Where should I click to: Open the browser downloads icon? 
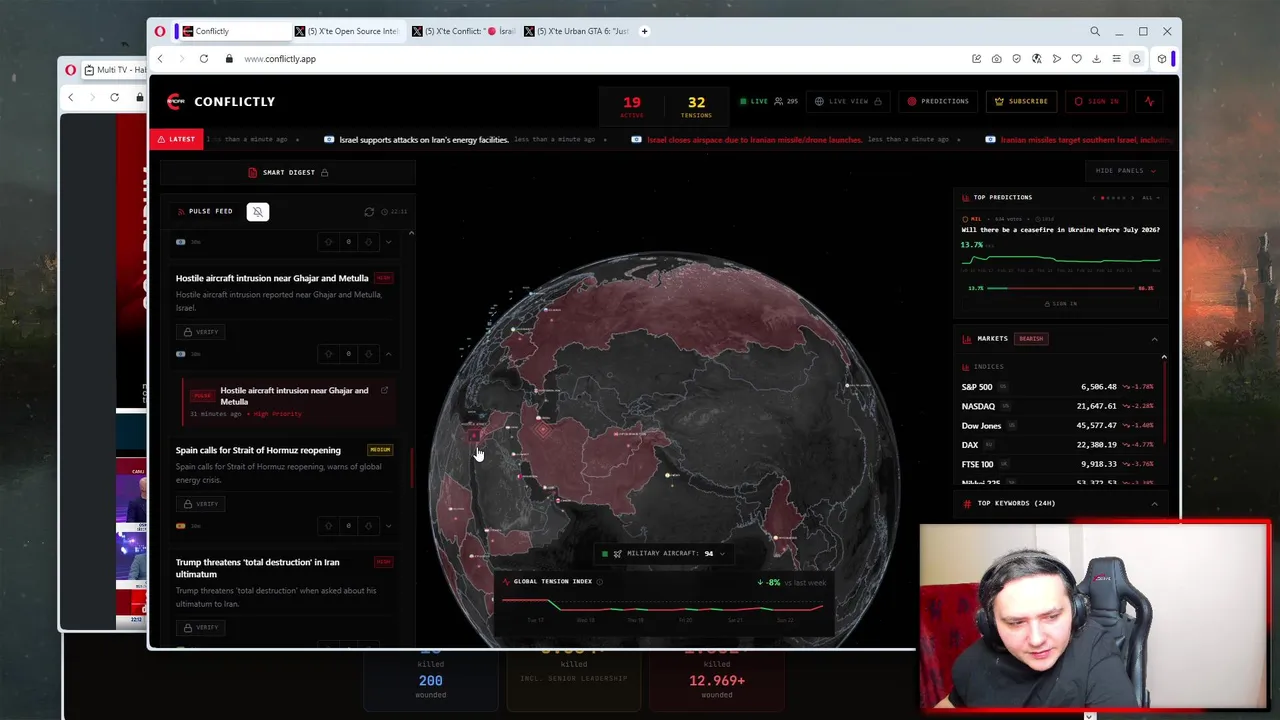[x=1096, y=59]
